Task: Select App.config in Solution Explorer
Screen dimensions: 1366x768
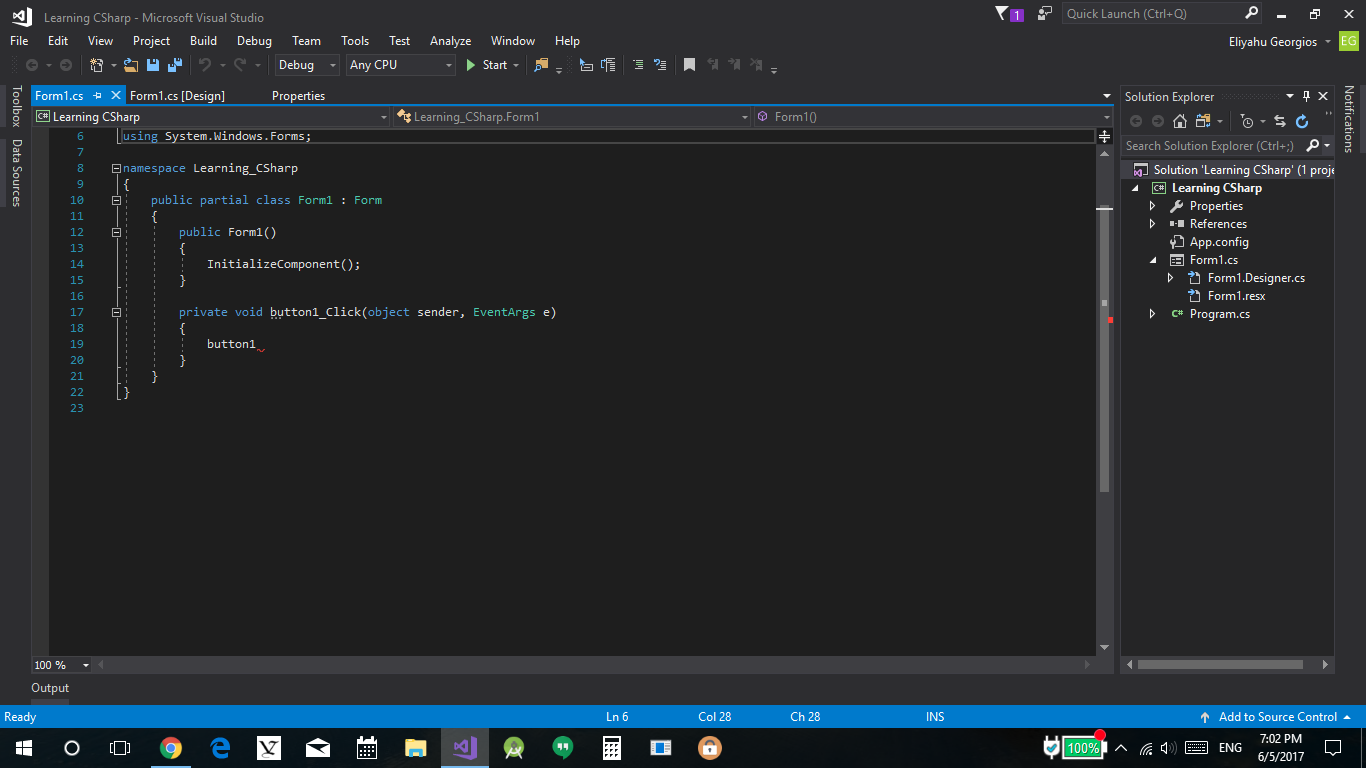Action: (x=1218, y=242)
